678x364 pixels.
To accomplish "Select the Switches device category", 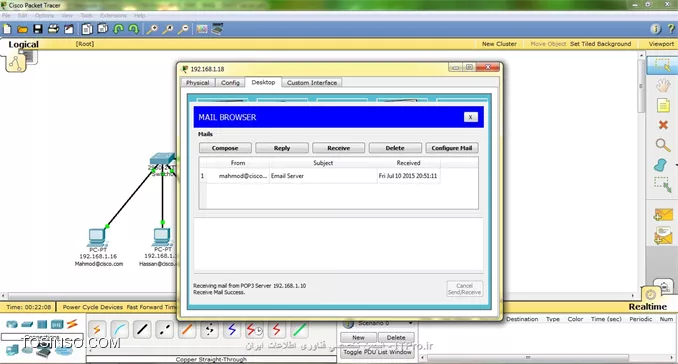I will (27, 324).
